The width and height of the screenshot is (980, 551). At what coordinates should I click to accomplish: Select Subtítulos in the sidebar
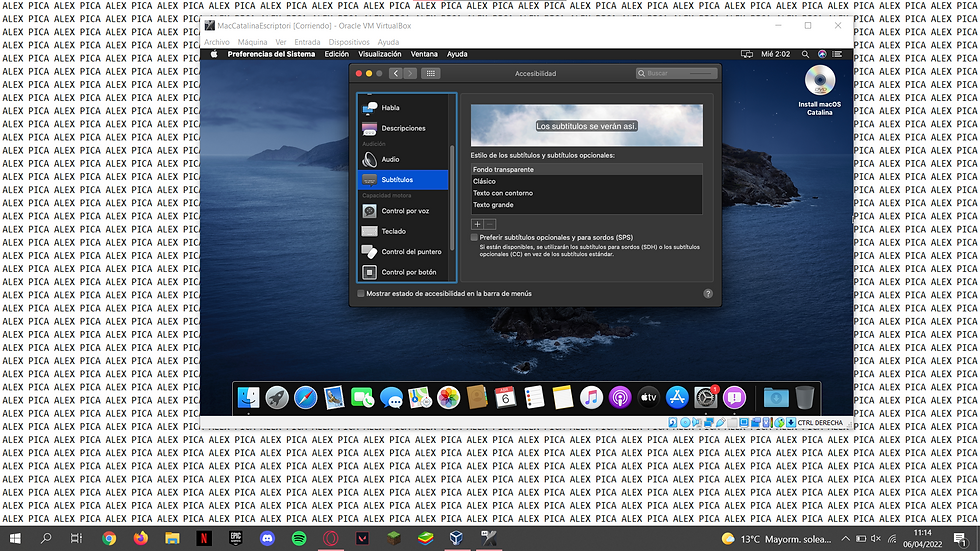[x=403, y=179]
